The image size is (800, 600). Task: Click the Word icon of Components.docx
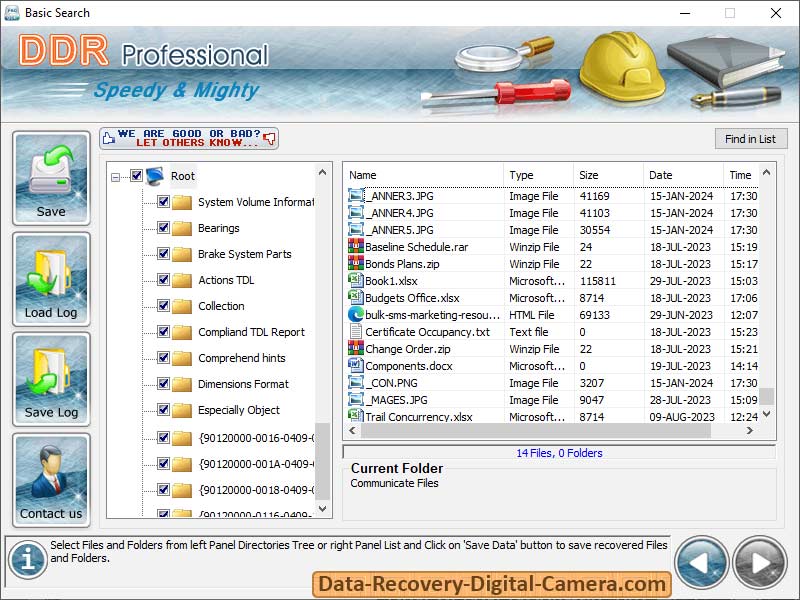pyautogui.click(x=356, y=366)
